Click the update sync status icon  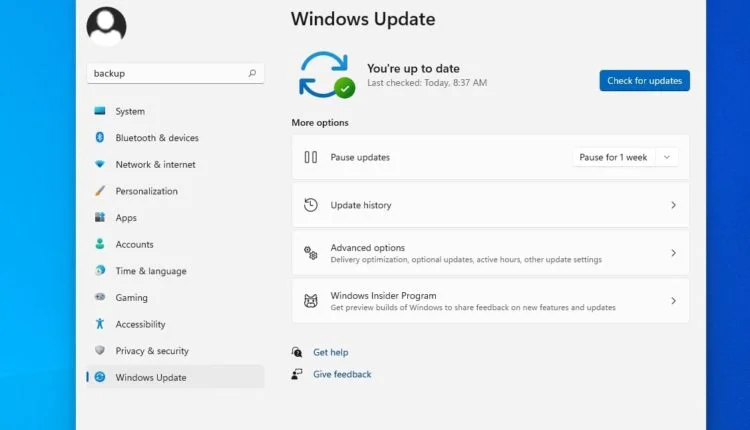[326, 75]
